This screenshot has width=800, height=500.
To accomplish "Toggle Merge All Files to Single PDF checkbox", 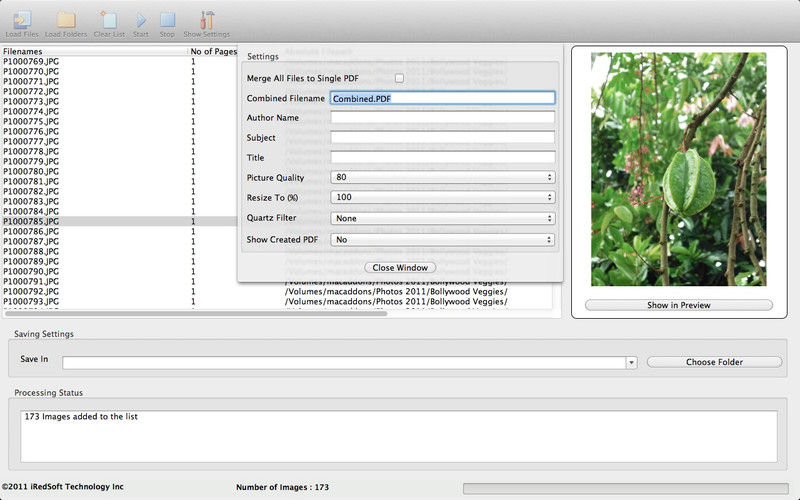I will tap(399, 78).
